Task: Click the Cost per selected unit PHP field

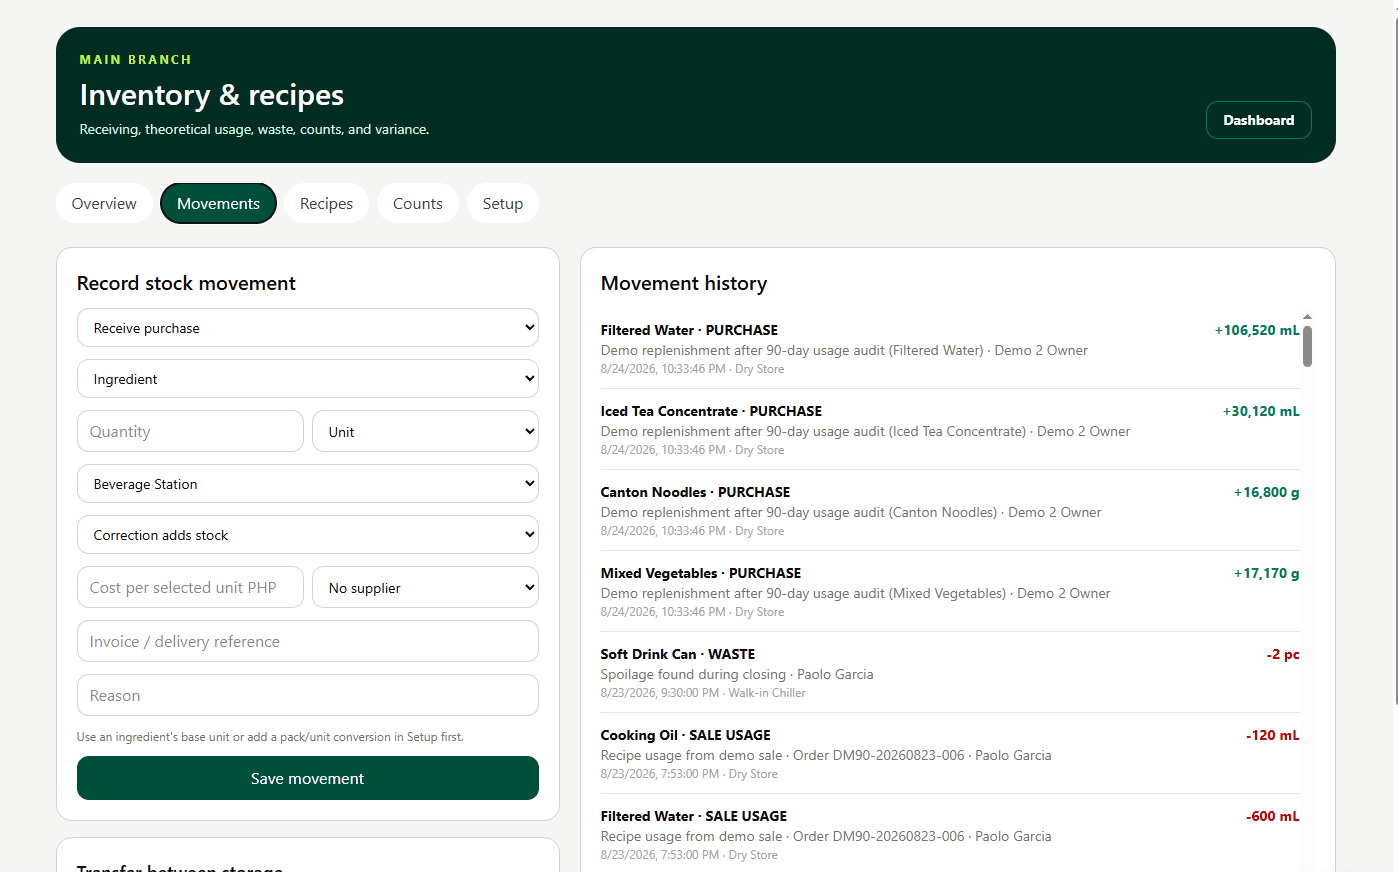Action: click(190, 587)
